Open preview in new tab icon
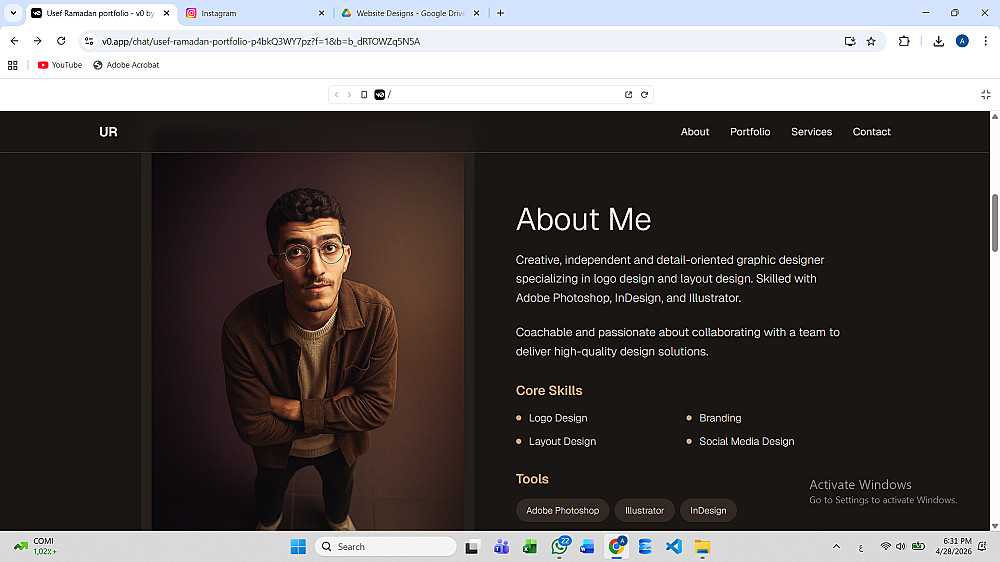 coord(628,94)
